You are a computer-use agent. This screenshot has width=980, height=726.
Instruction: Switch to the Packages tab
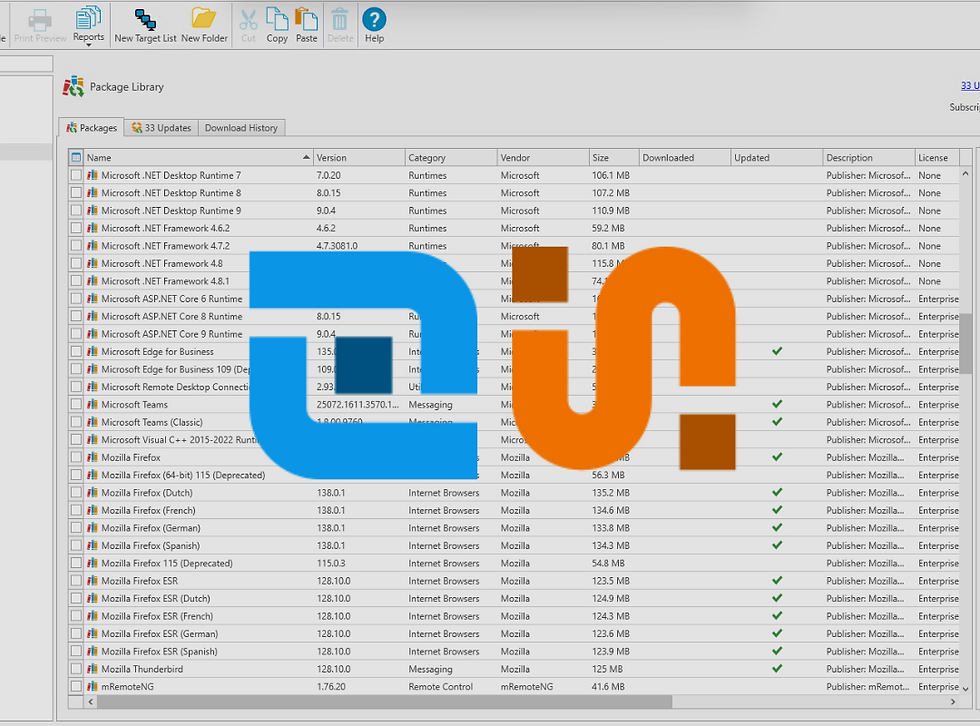point(92,127)
